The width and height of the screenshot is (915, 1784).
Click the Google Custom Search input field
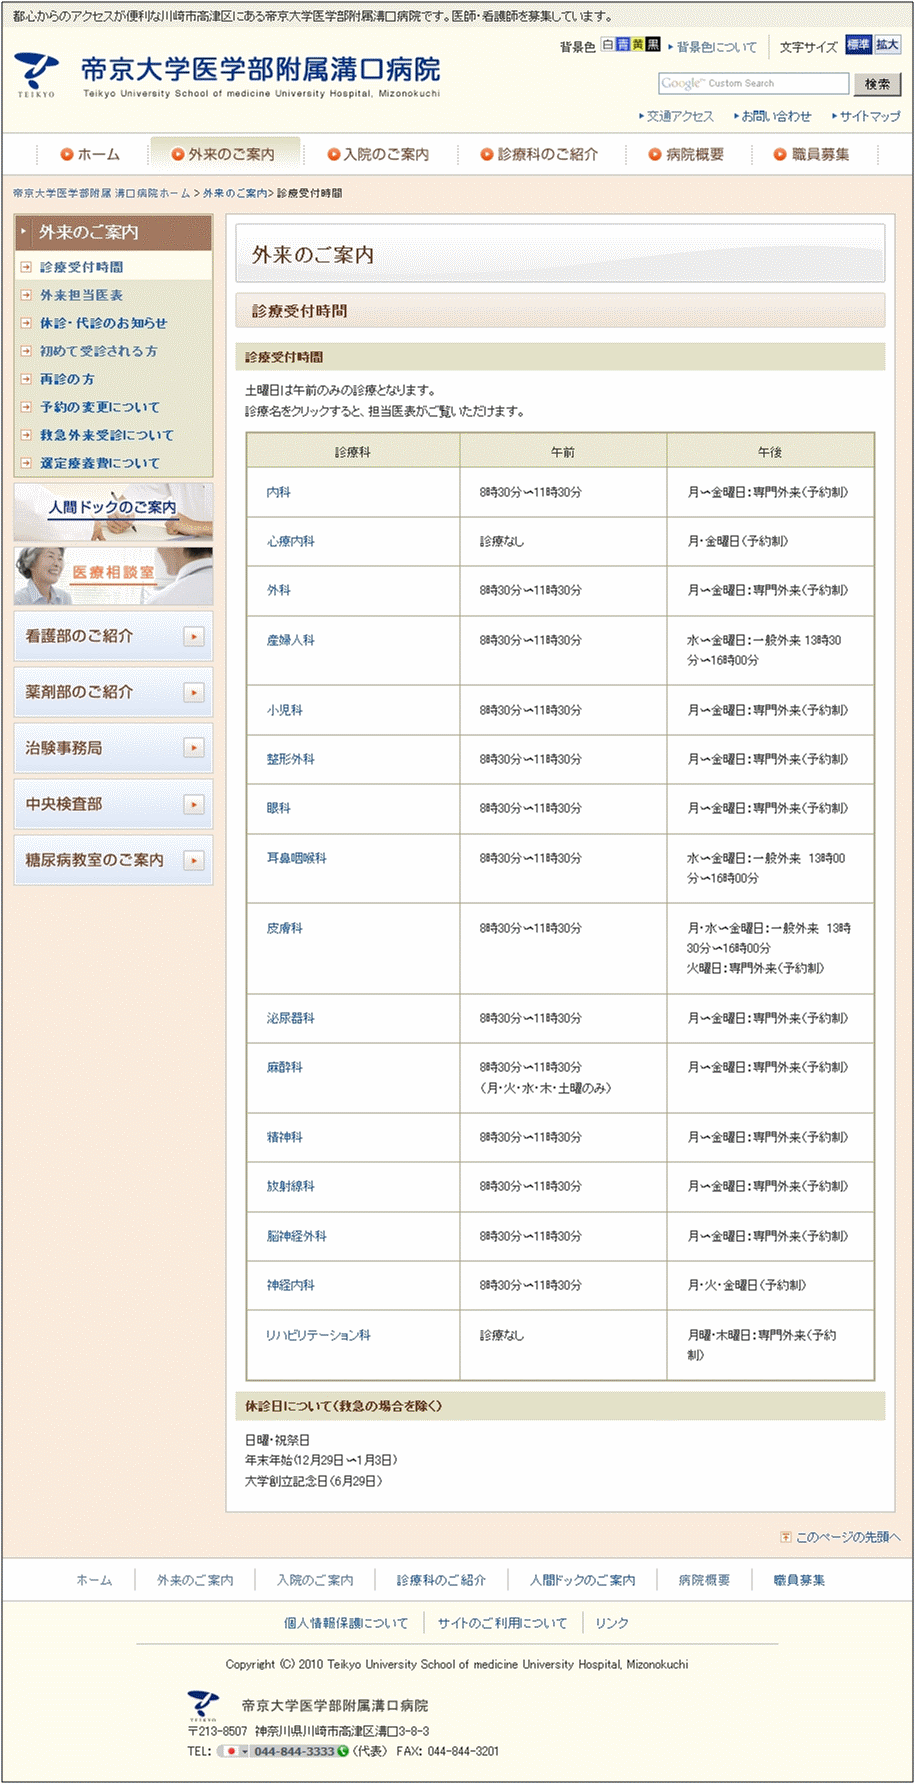(753, 84)
